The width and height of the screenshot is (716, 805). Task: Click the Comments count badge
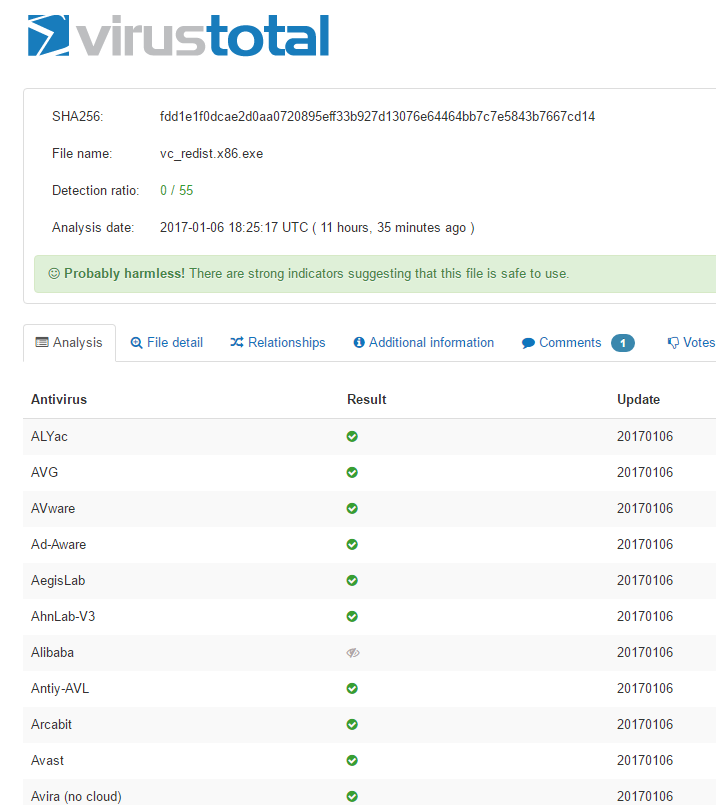click(623, 343)
